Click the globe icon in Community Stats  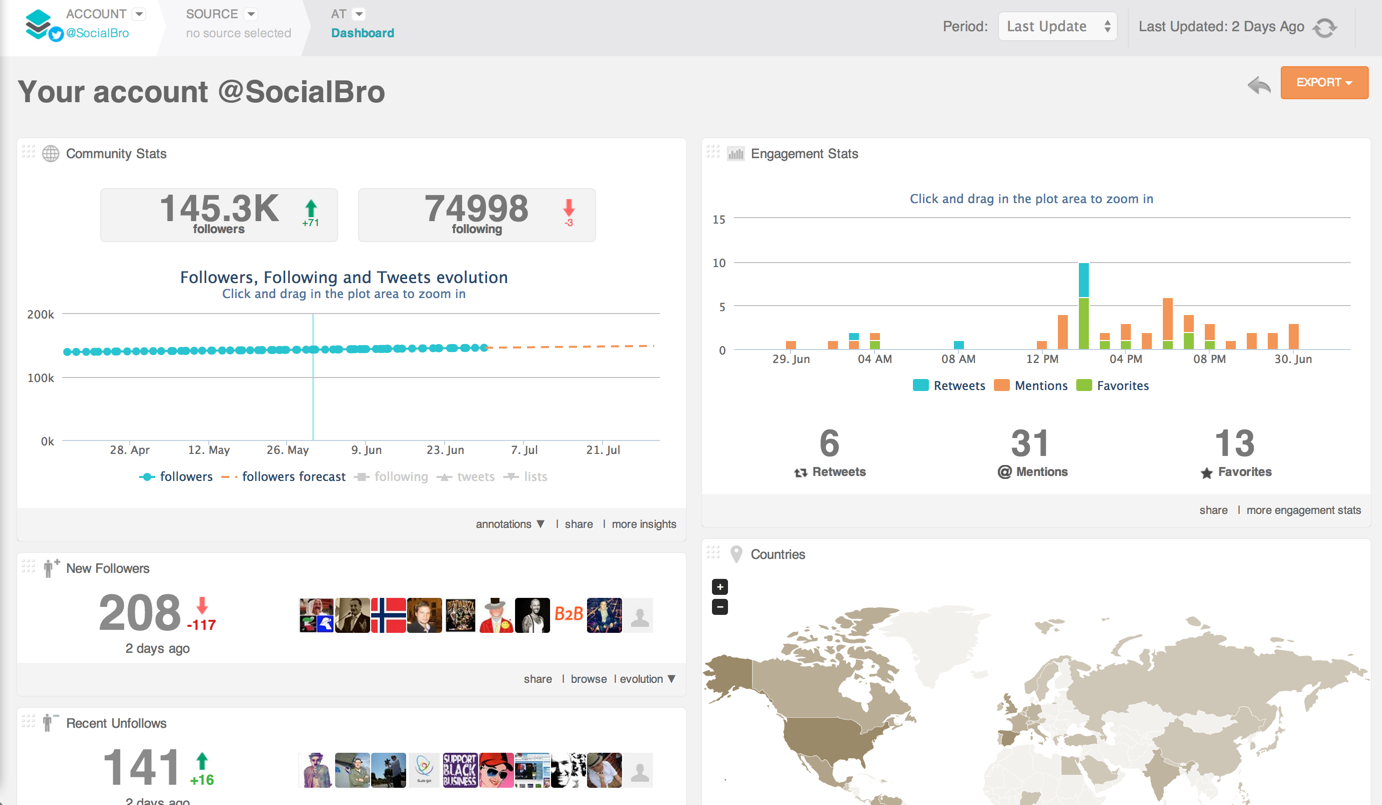[50, 153]
